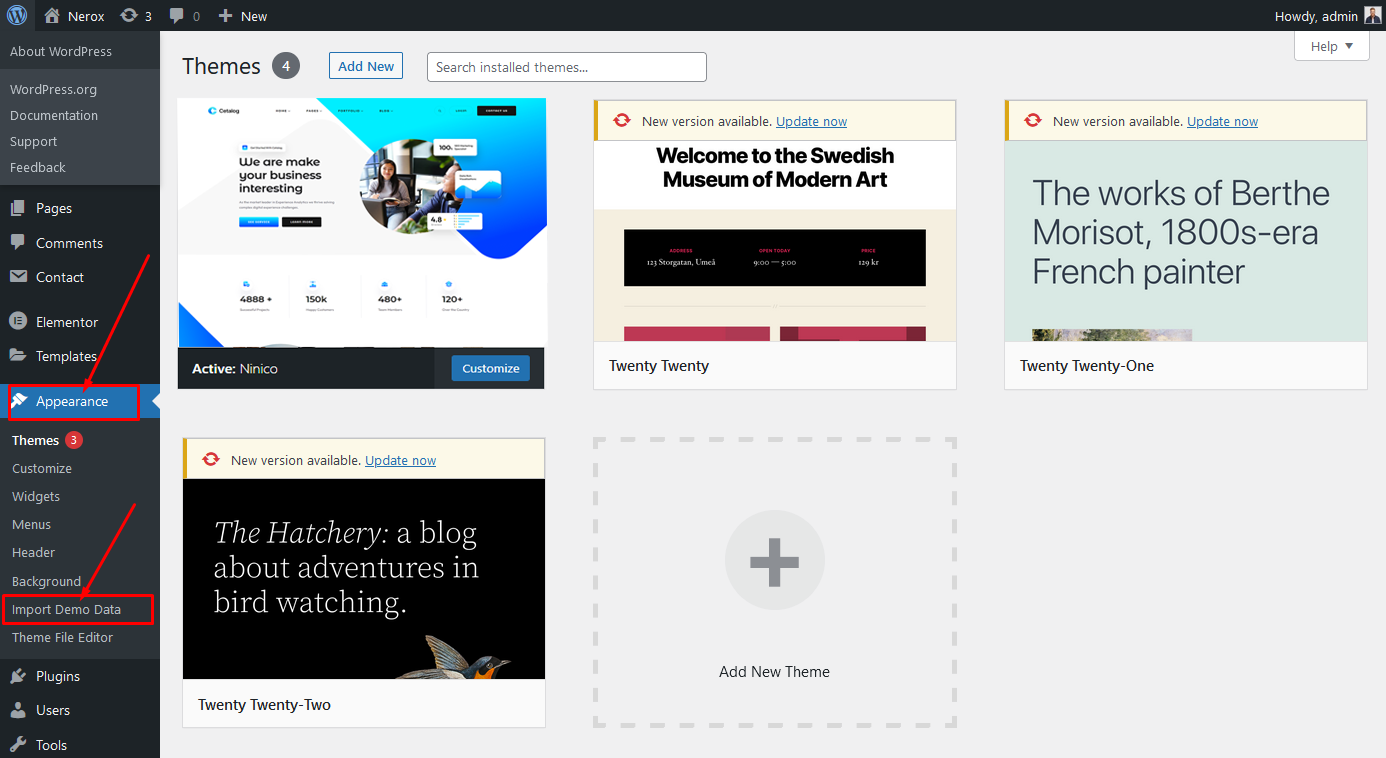Open Plugins via its plug icon
Screen dimensions: 1386x758
coord(18,676)
